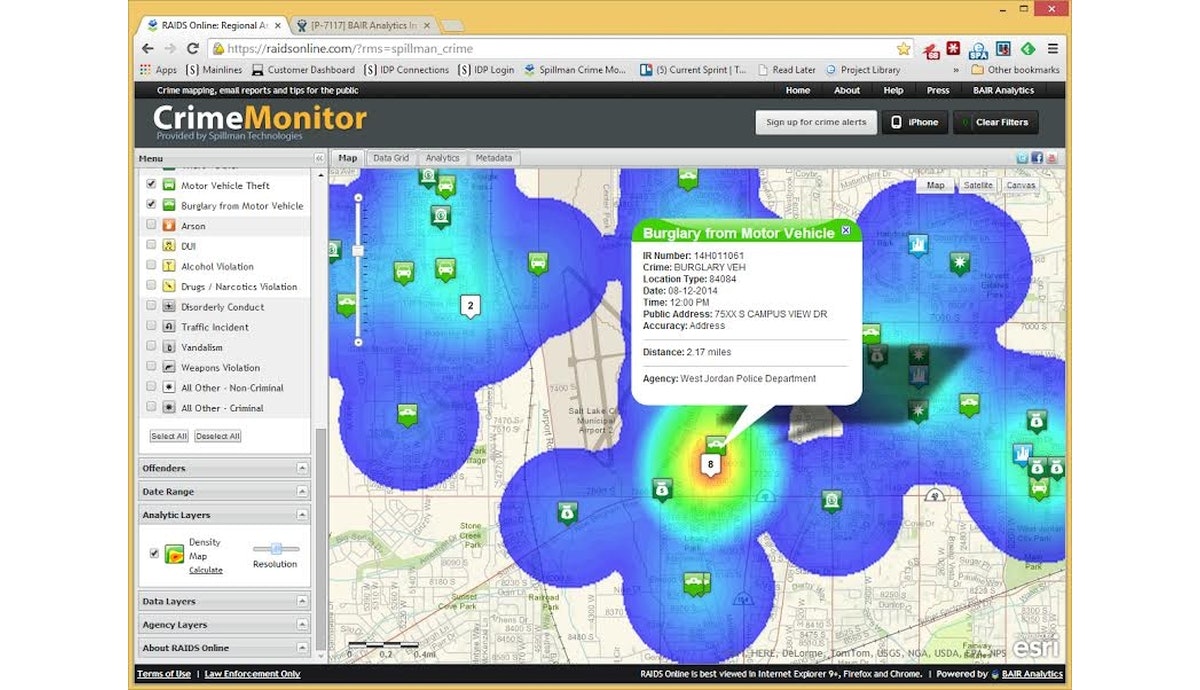Screen dimensions: 1200x690
Task: Collapse the Menu panel with double-arrow icon
Action: pos(320,158)
